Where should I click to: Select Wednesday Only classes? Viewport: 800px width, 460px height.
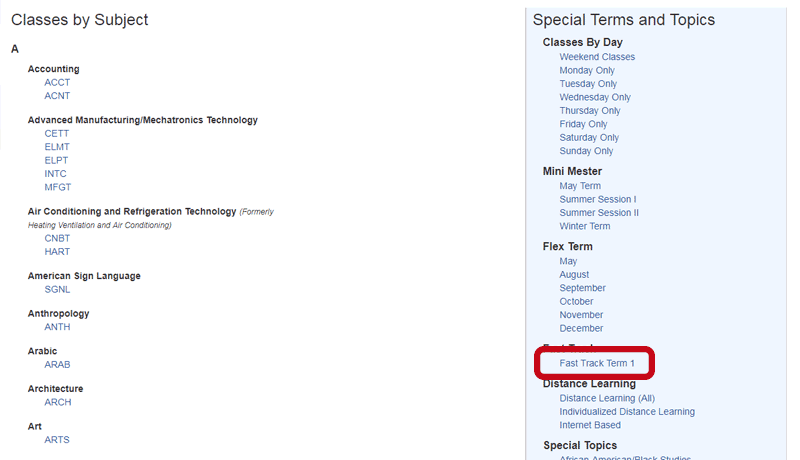pyautogui.click(x=595, y=97)
